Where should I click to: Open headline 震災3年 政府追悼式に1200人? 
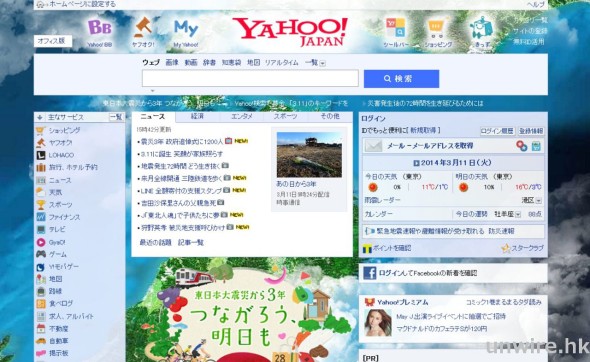[x=182, y=141]
